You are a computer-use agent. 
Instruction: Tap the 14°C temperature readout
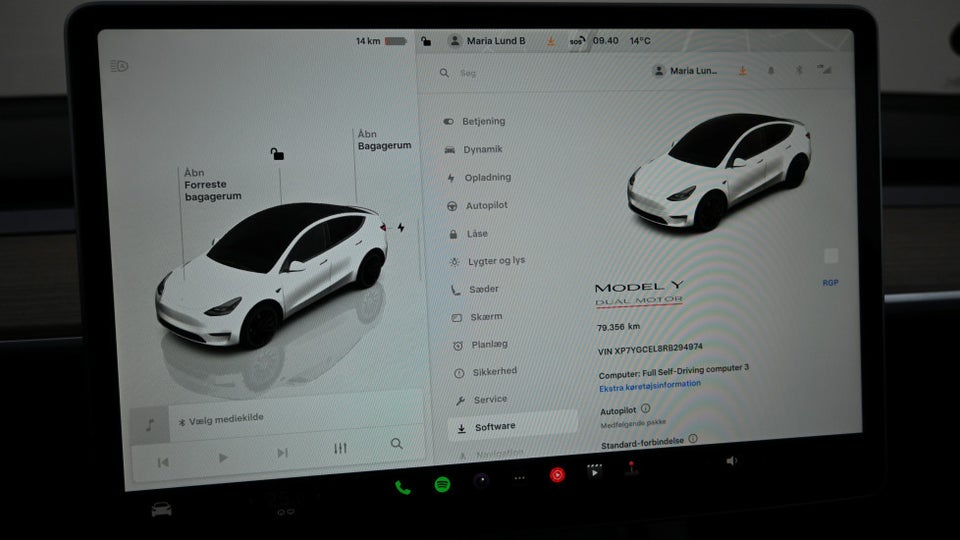640,40
